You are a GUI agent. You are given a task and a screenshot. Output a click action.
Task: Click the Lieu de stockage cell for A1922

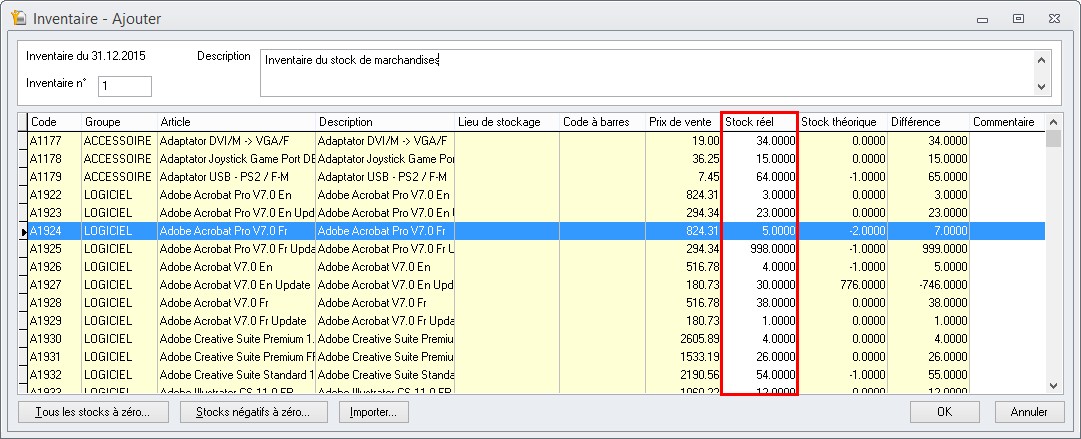click(507, 195)
